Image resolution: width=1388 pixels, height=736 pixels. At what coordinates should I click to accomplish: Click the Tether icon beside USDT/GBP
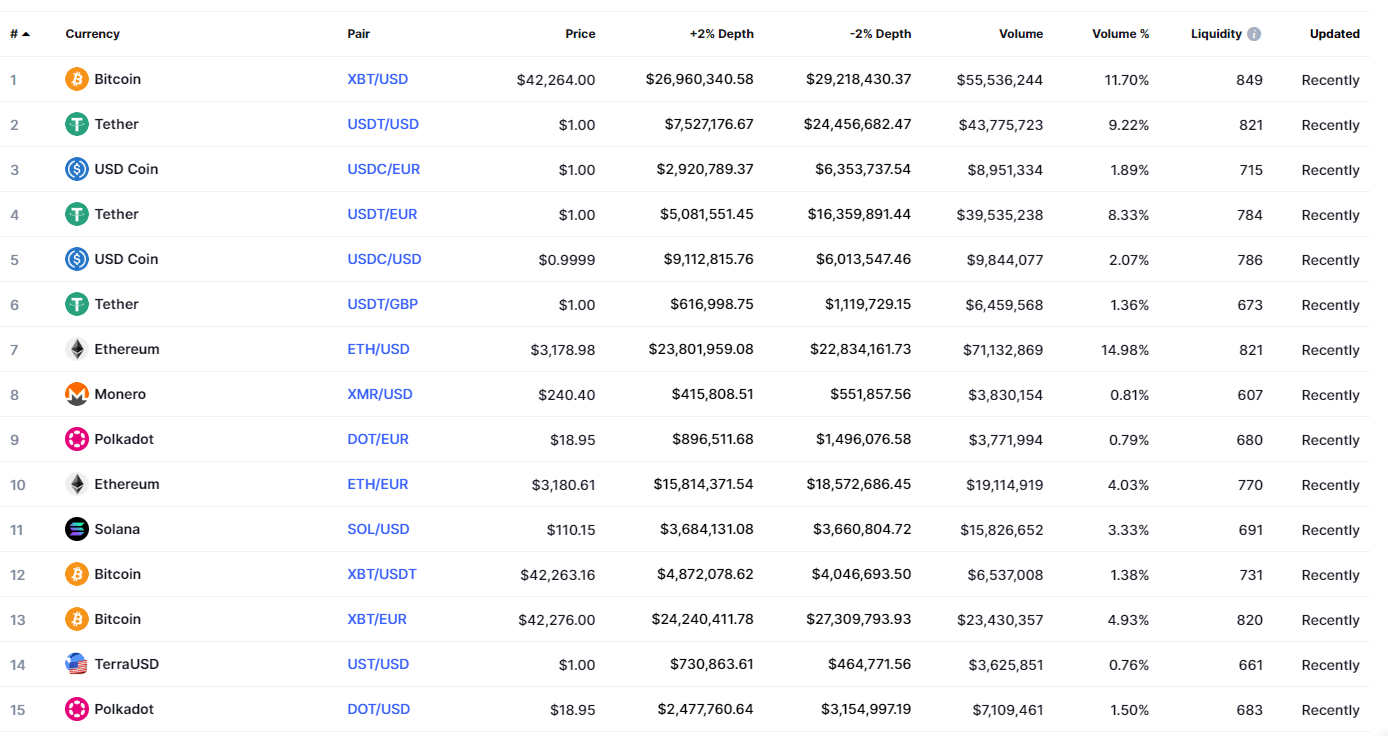[x=77, y=304]
